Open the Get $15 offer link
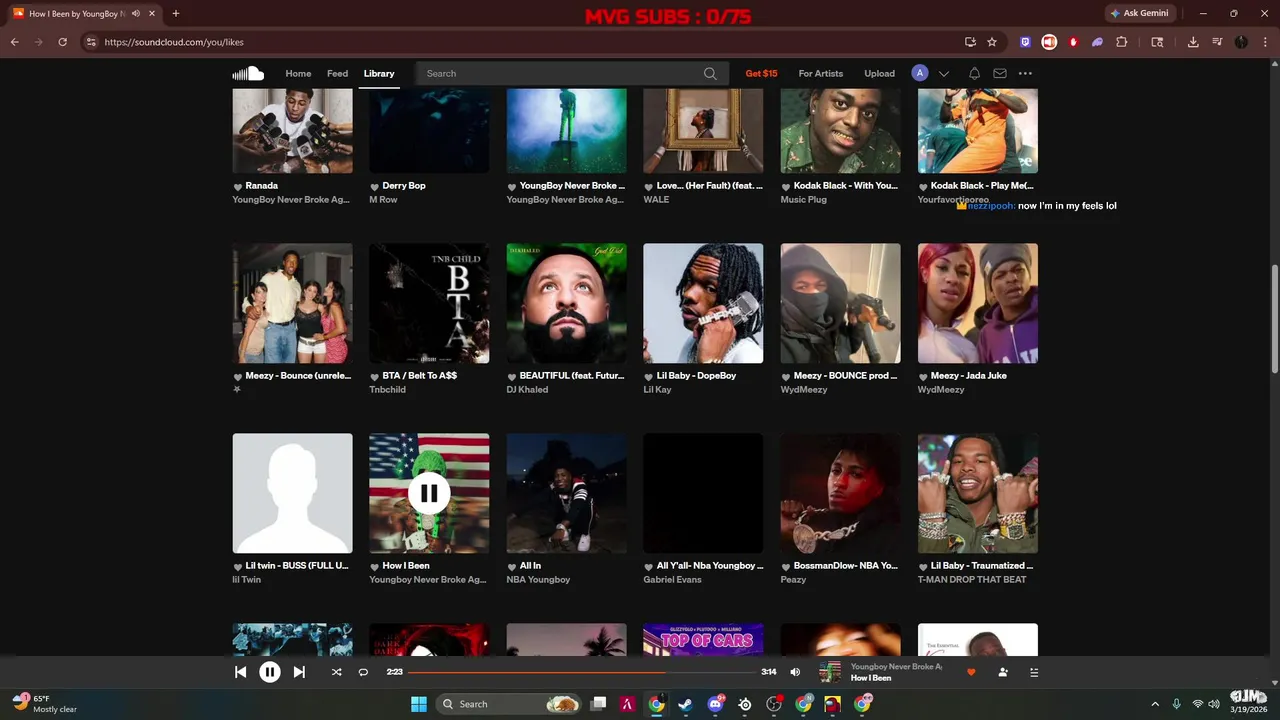 point(761,73)
